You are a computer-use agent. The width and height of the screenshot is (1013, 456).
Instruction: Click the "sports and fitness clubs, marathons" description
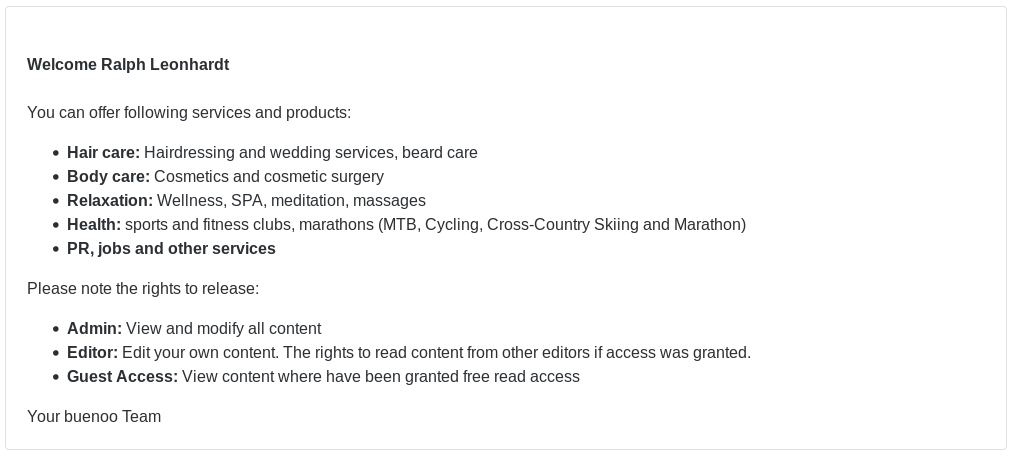(435, 225)
